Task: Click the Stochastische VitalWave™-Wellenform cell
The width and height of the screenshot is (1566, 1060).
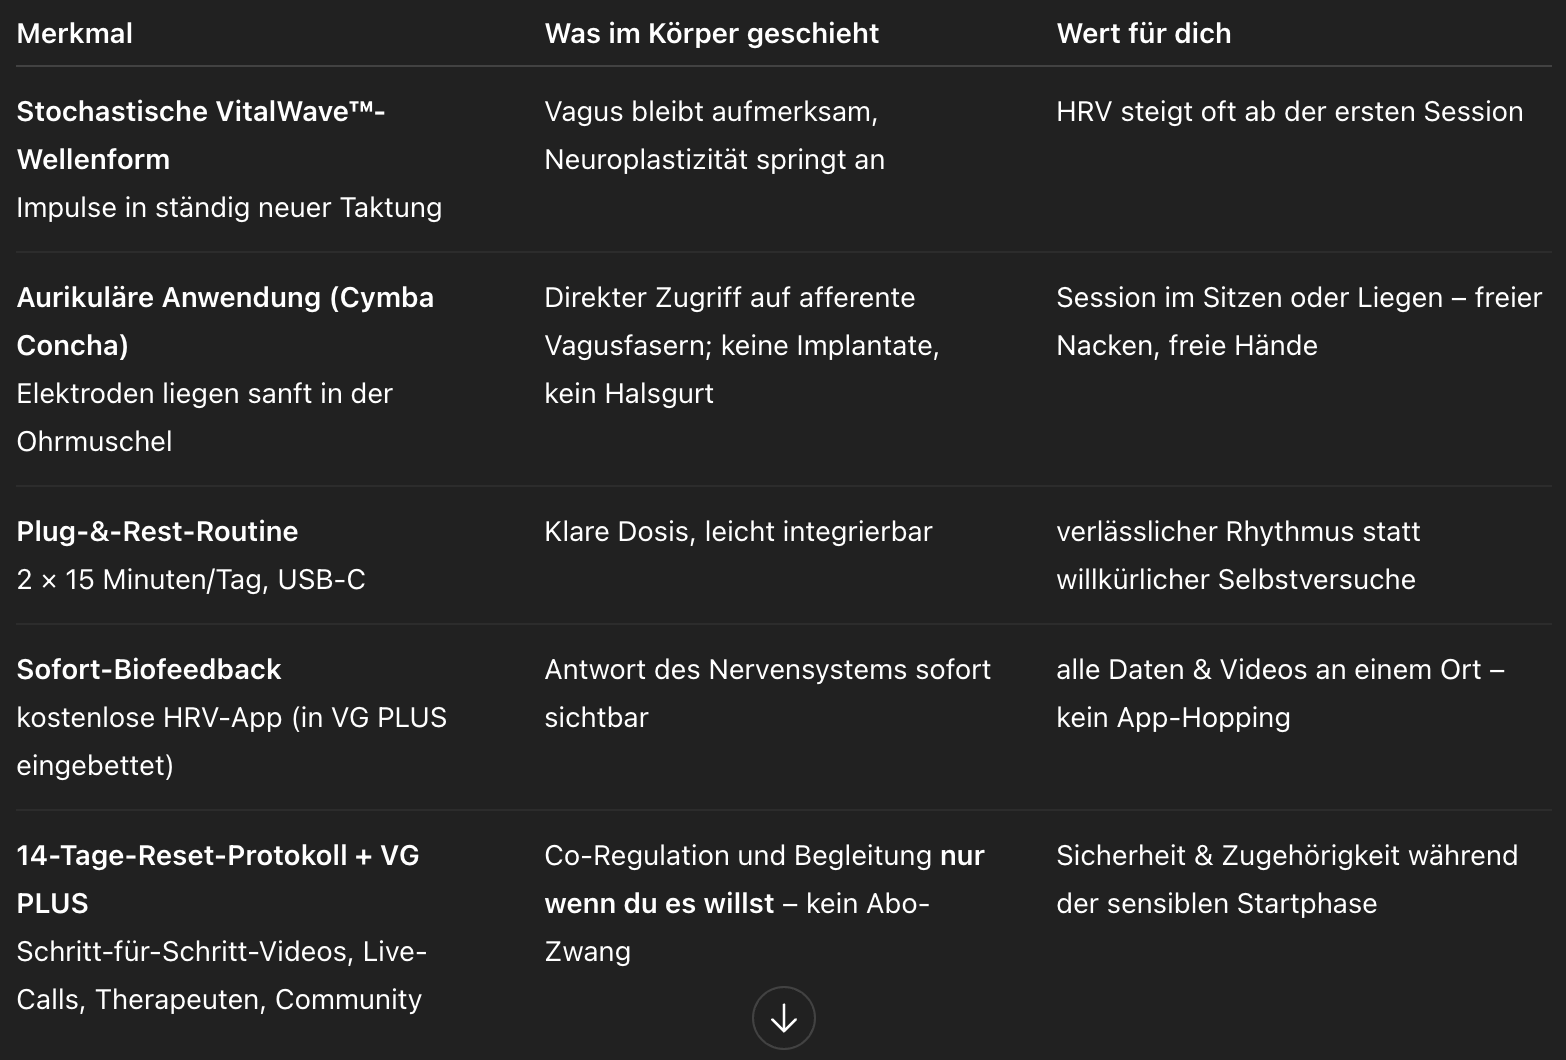Action: (x=201, y=135)
